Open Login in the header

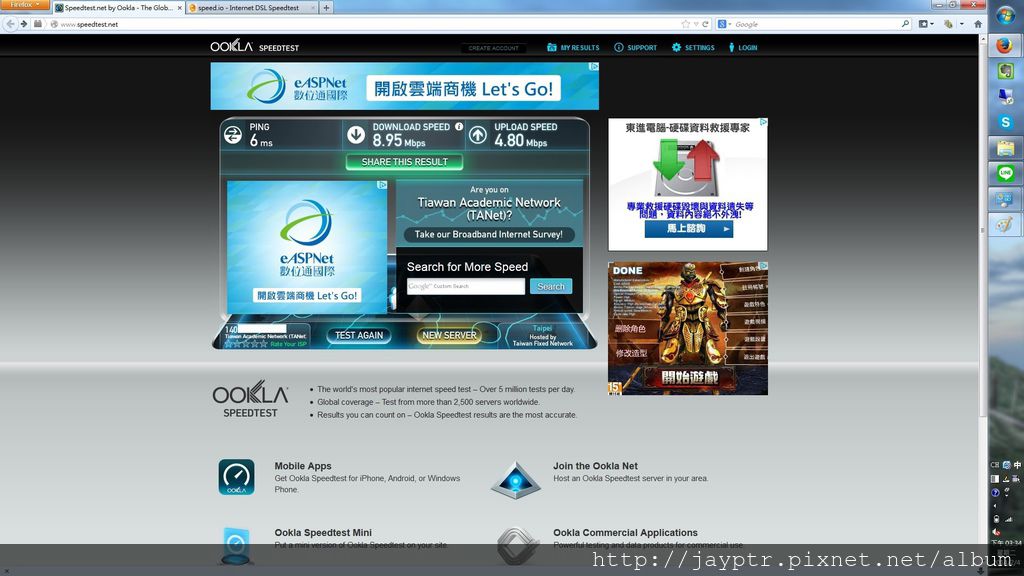(743, 48)
